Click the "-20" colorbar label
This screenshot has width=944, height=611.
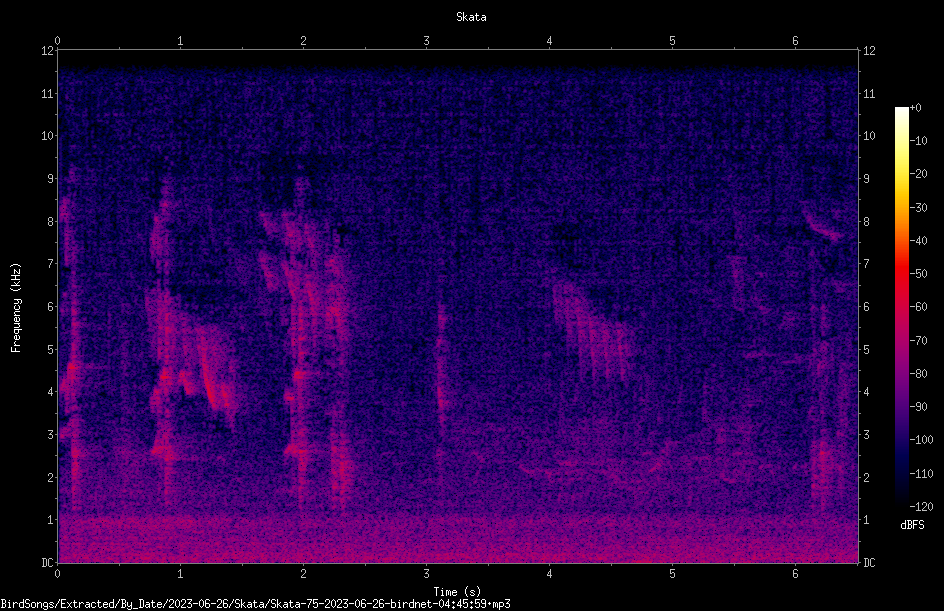[x=919, y=174]
